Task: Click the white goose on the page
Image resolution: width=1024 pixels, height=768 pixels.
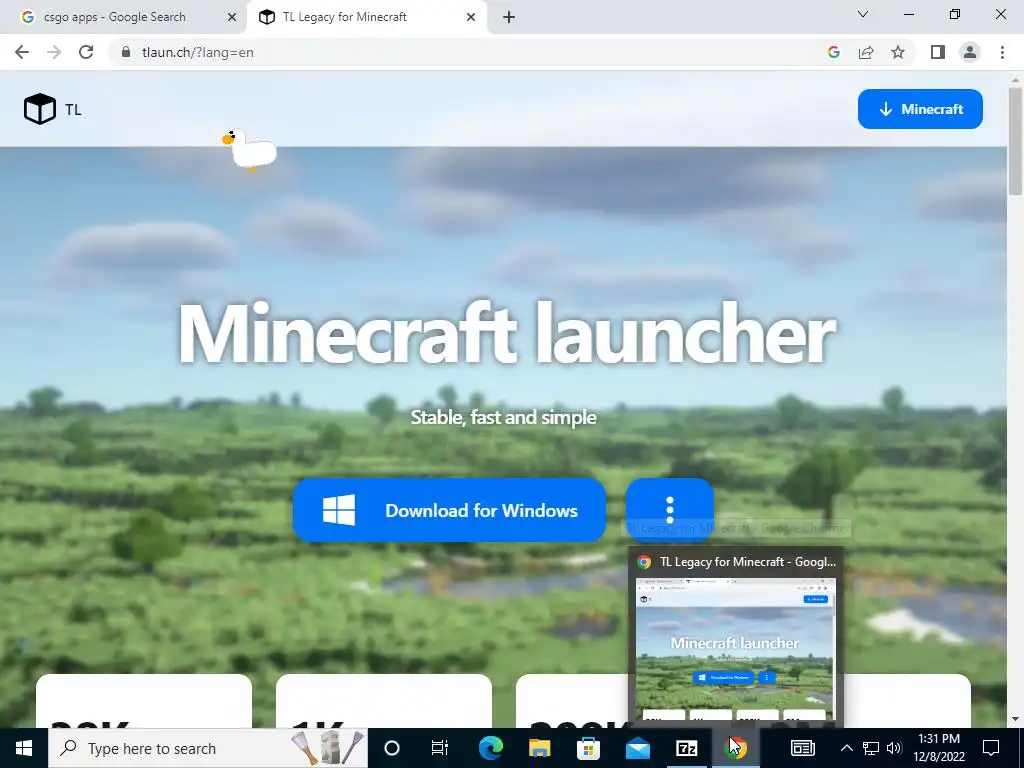Action: point(249,150)
